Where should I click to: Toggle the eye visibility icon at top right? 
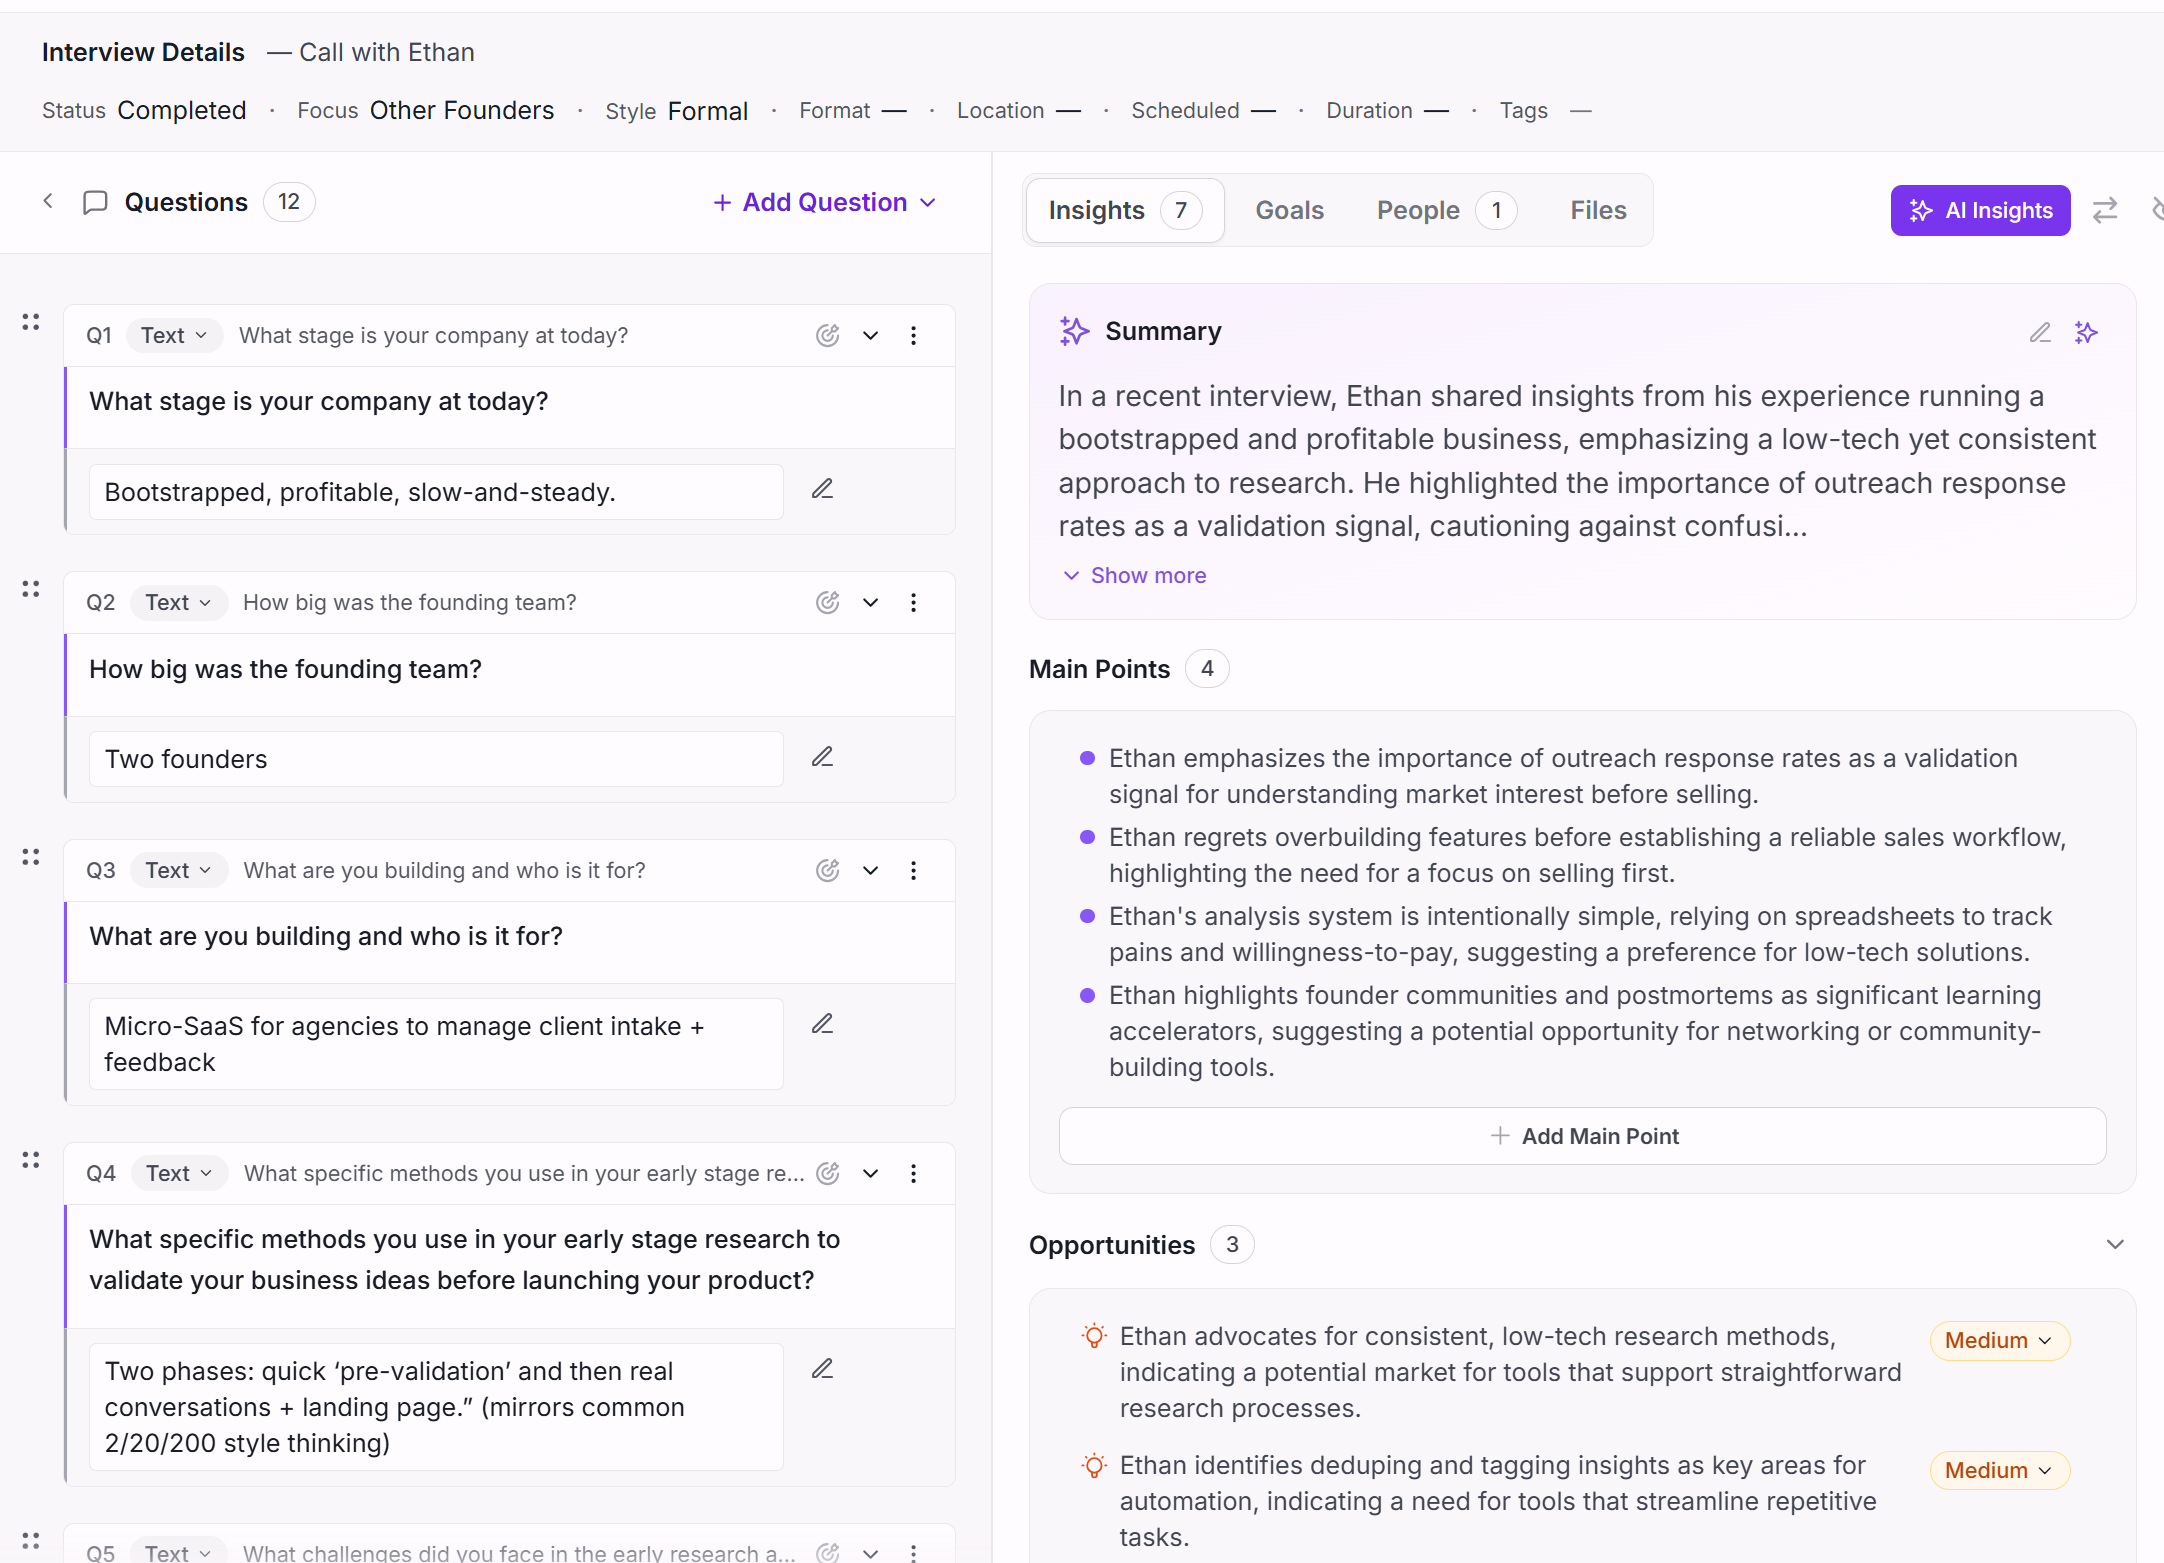(x=2159, y=210)
